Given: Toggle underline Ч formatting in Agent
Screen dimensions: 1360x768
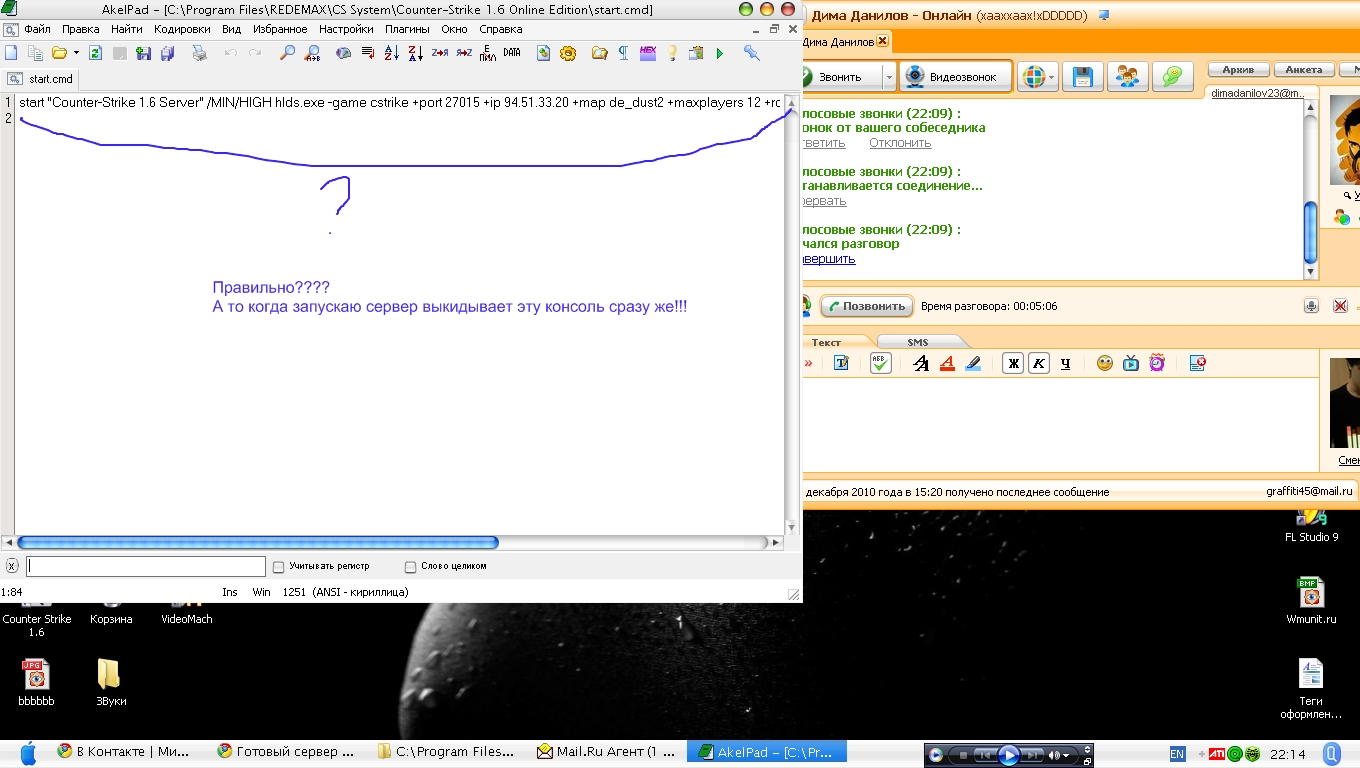Looking at the screenshot, I should [x=1066, y=364].
